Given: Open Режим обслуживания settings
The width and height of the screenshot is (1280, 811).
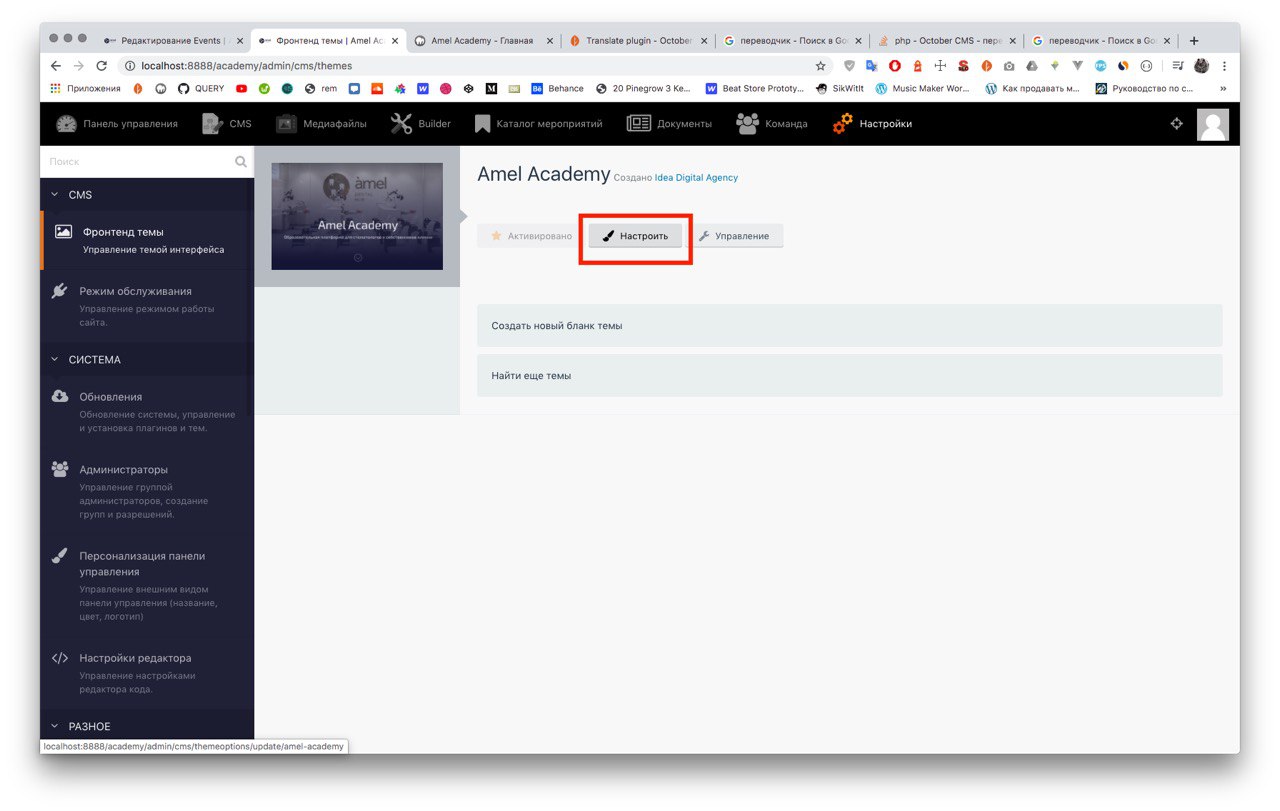Looking at the screenshot, I should pyautogui.click(x=147, y=306).
